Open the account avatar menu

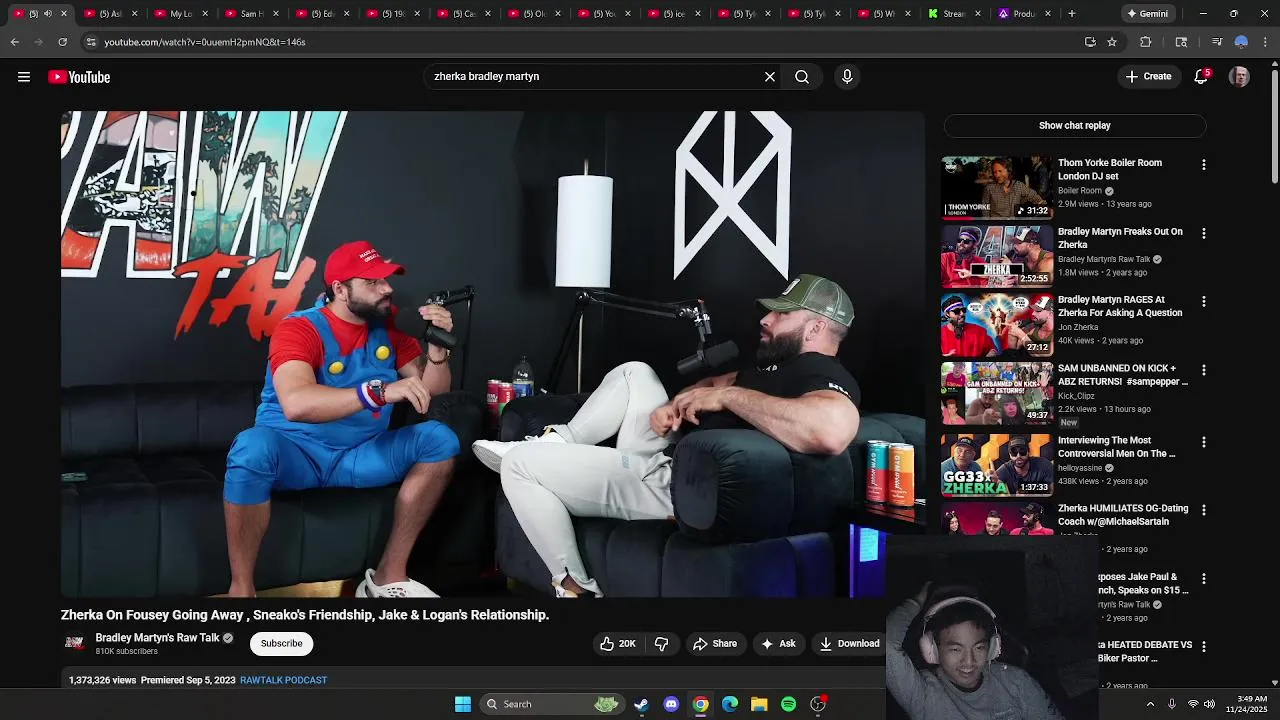click(x=1239, y=76)
